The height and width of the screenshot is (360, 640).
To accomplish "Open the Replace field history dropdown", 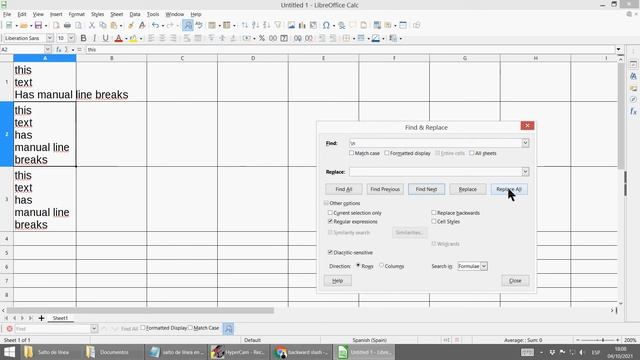I will (525, 172).
